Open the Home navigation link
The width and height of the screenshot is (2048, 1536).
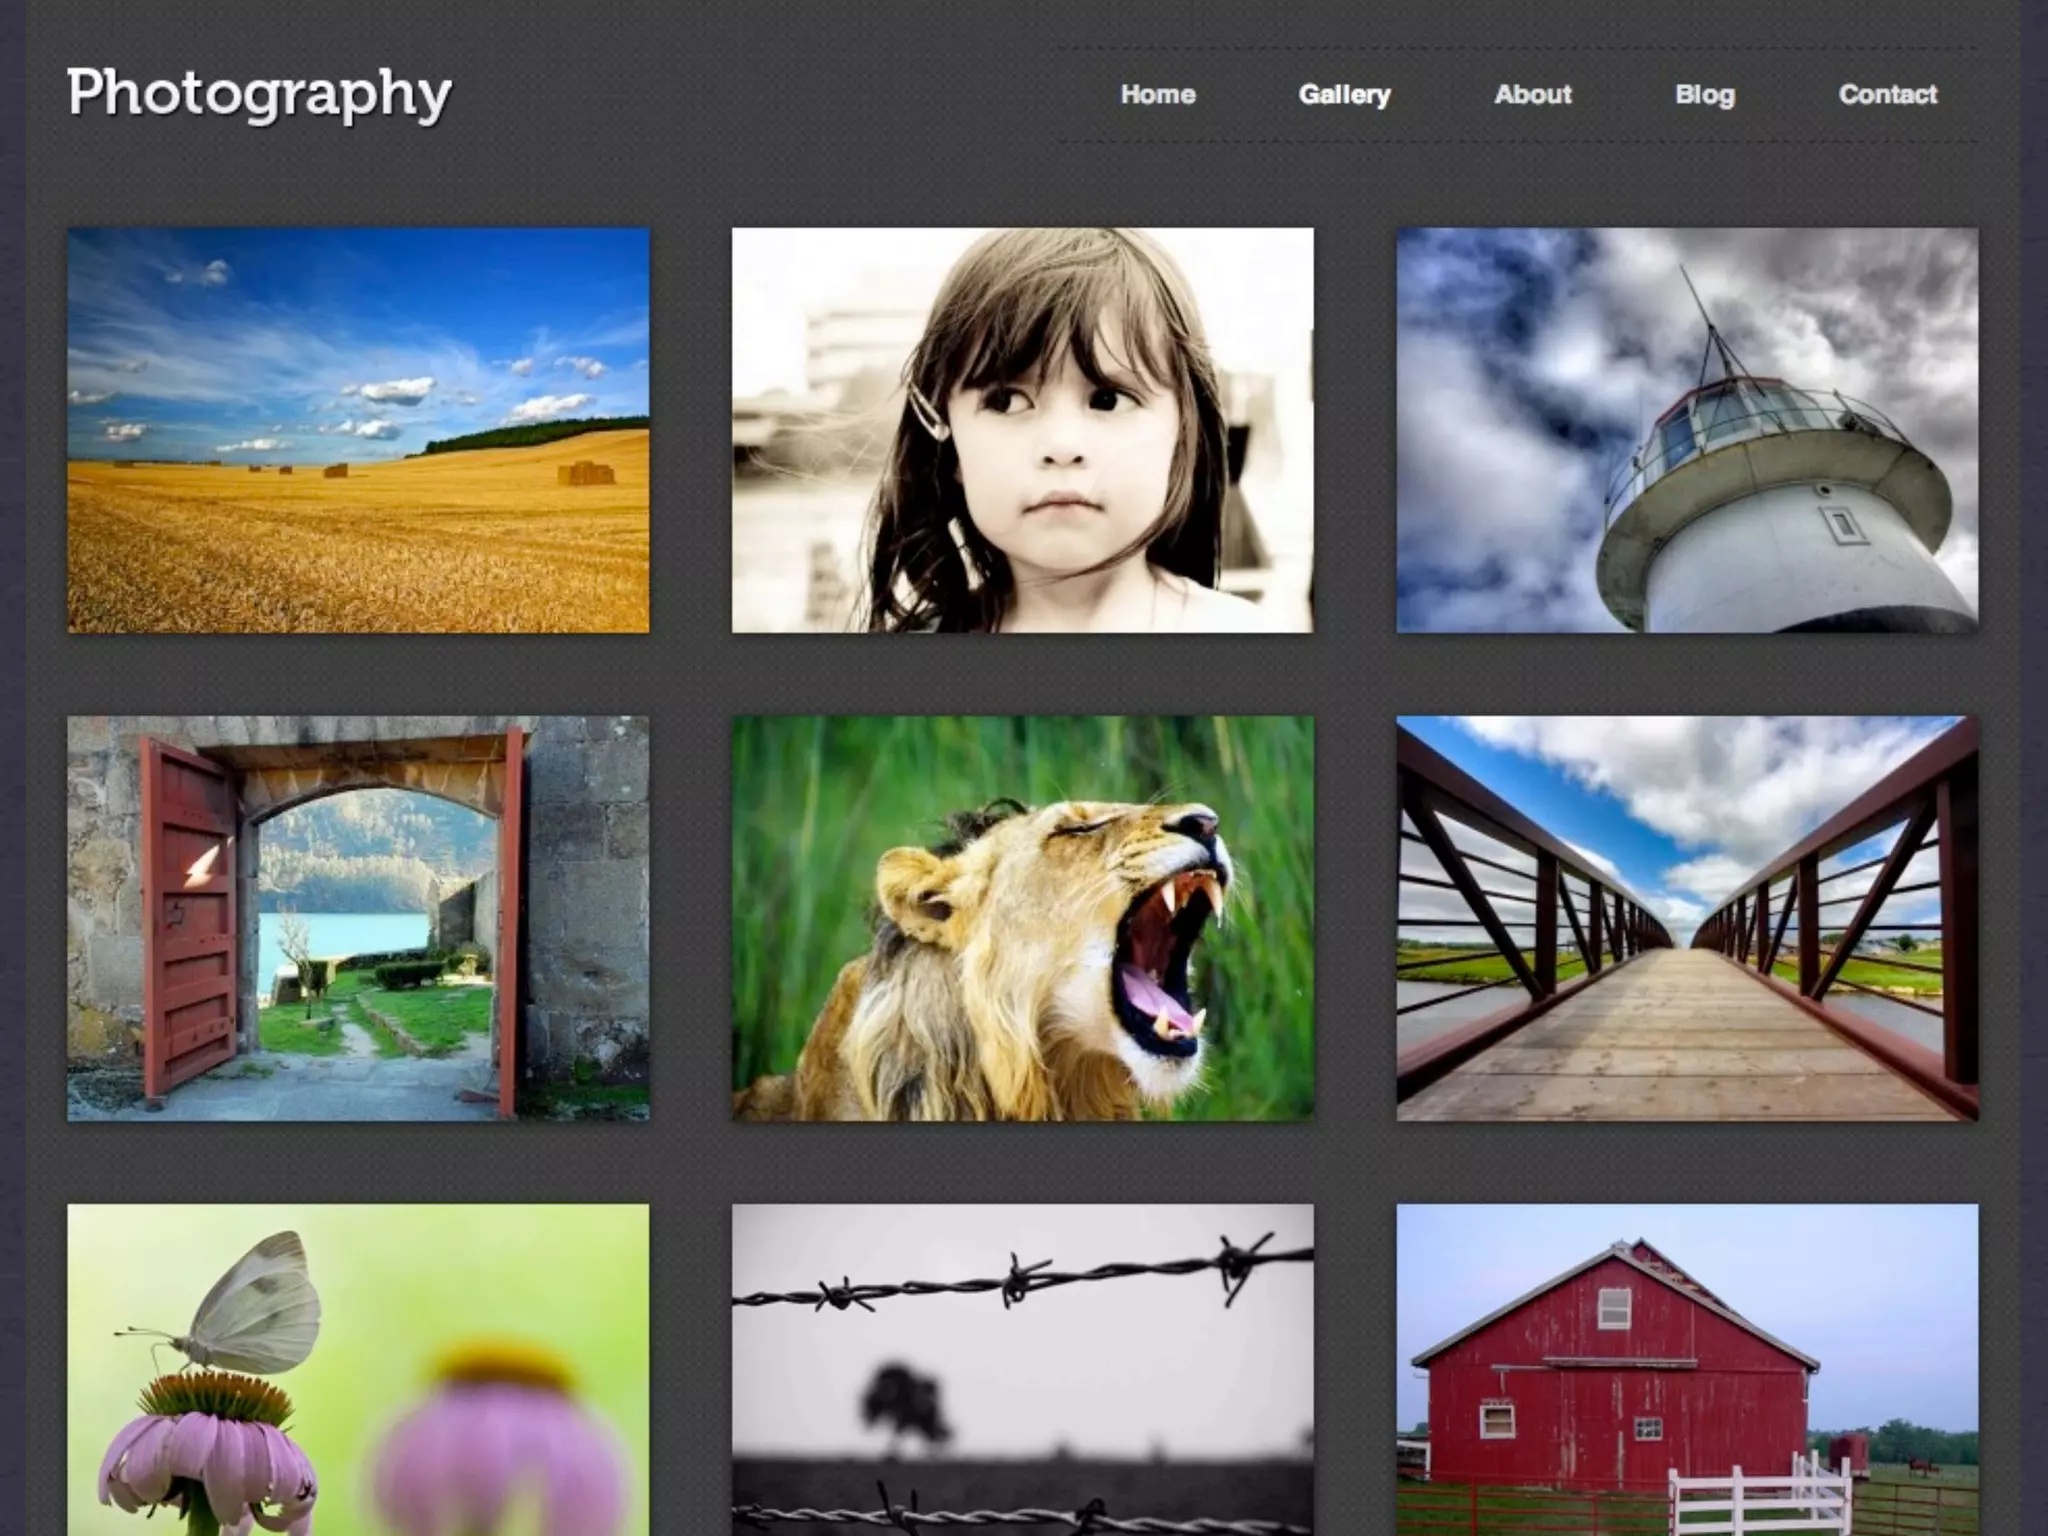coord(1158,95)
